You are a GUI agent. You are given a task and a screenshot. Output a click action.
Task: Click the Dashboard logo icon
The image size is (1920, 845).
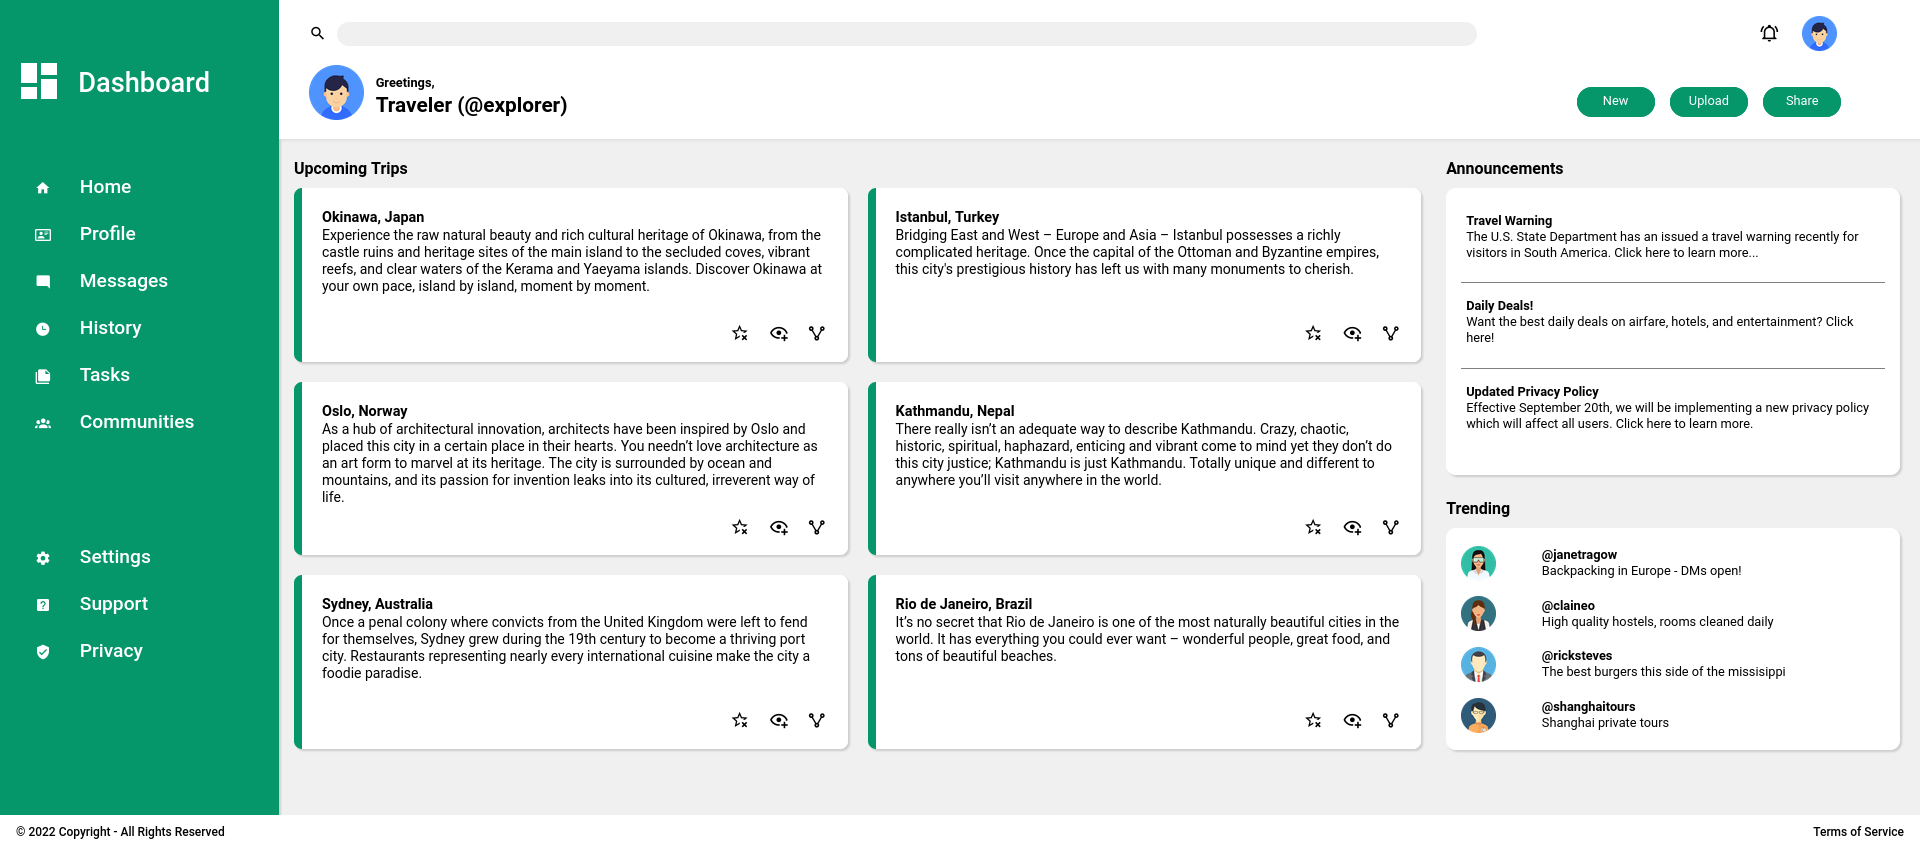coord(39,81)
